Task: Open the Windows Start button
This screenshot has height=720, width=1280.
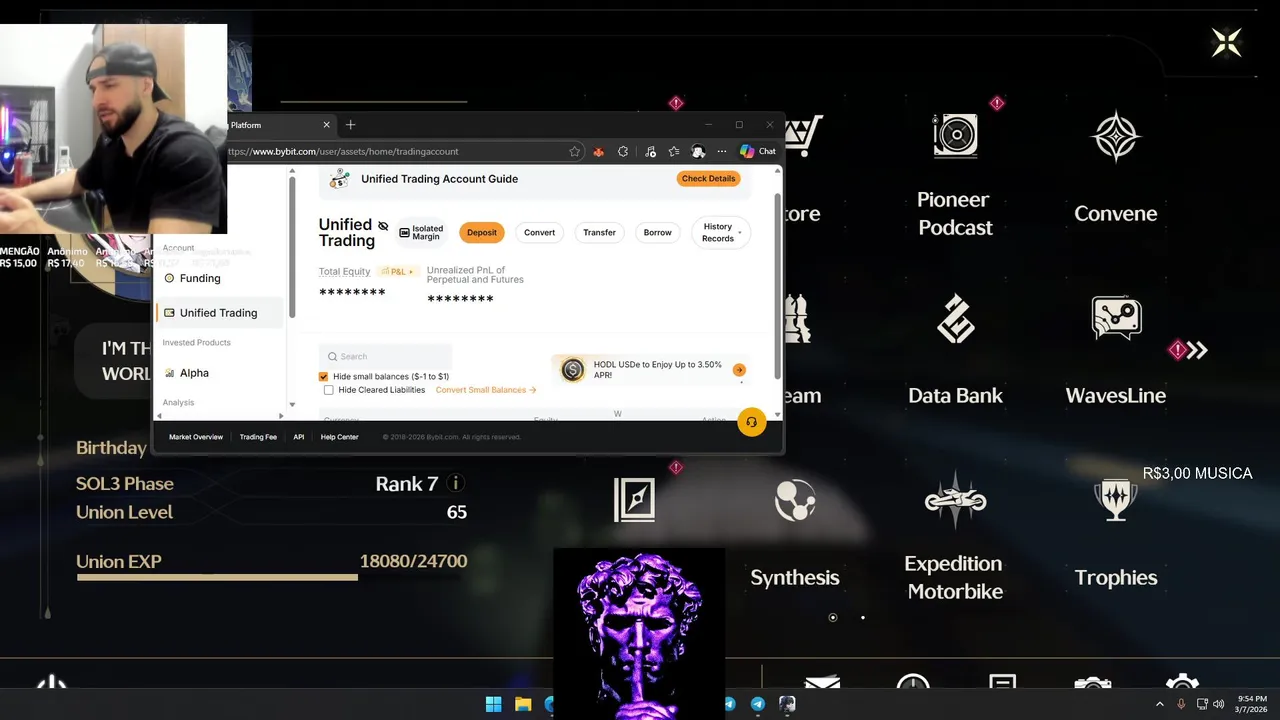Action: pyautogui.click(x=494, y=704)
